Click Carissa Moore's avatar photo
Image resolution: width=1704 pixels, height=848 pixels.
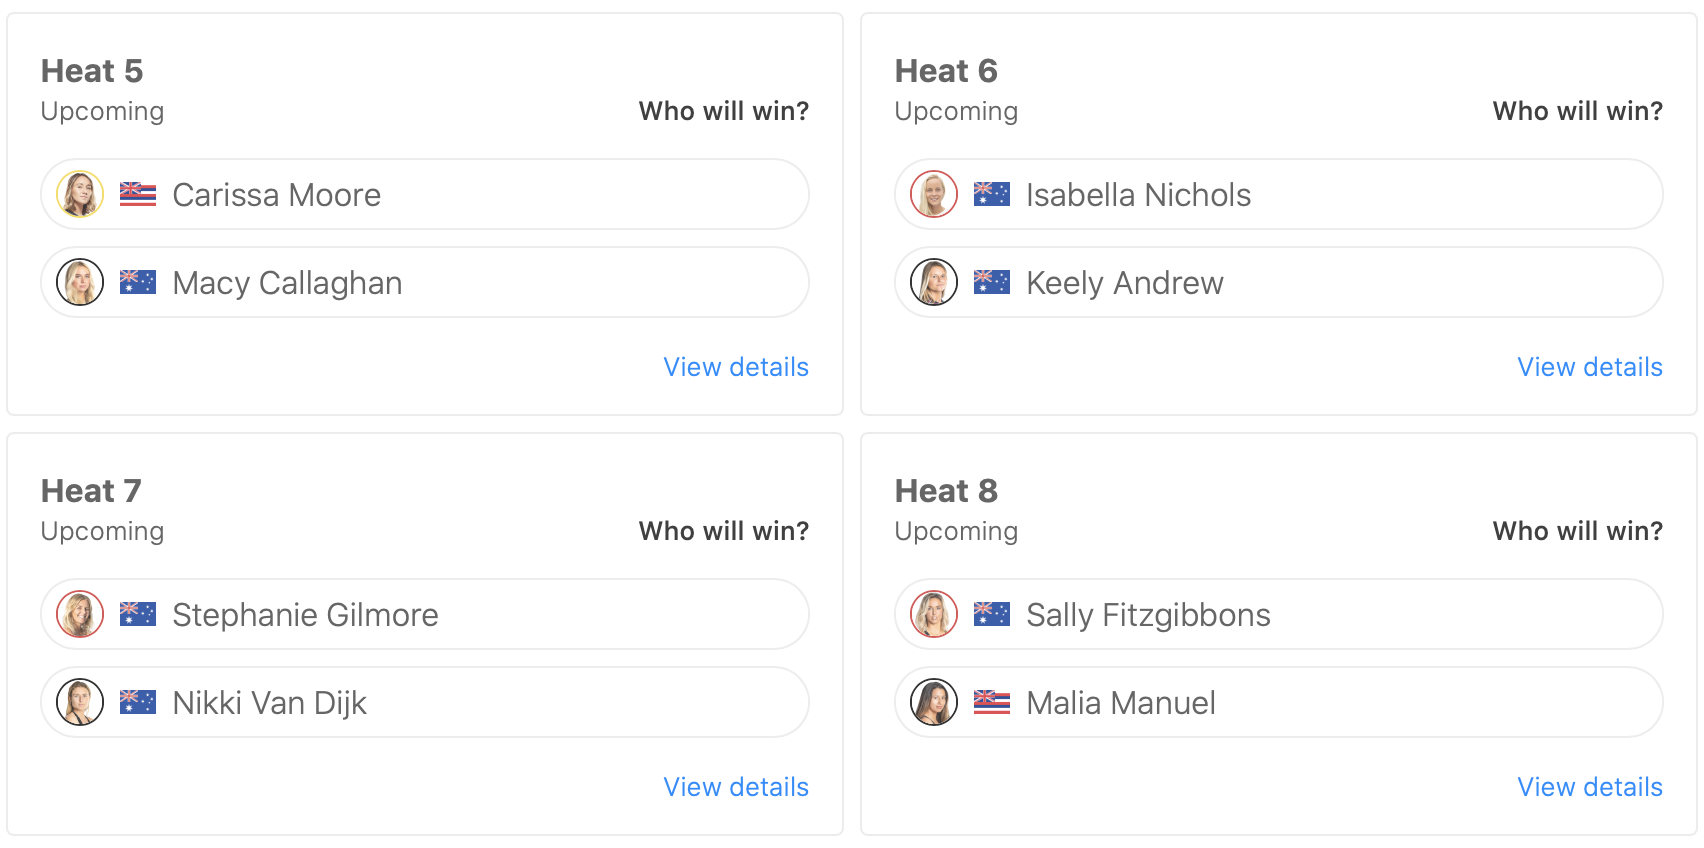(80, 194)
